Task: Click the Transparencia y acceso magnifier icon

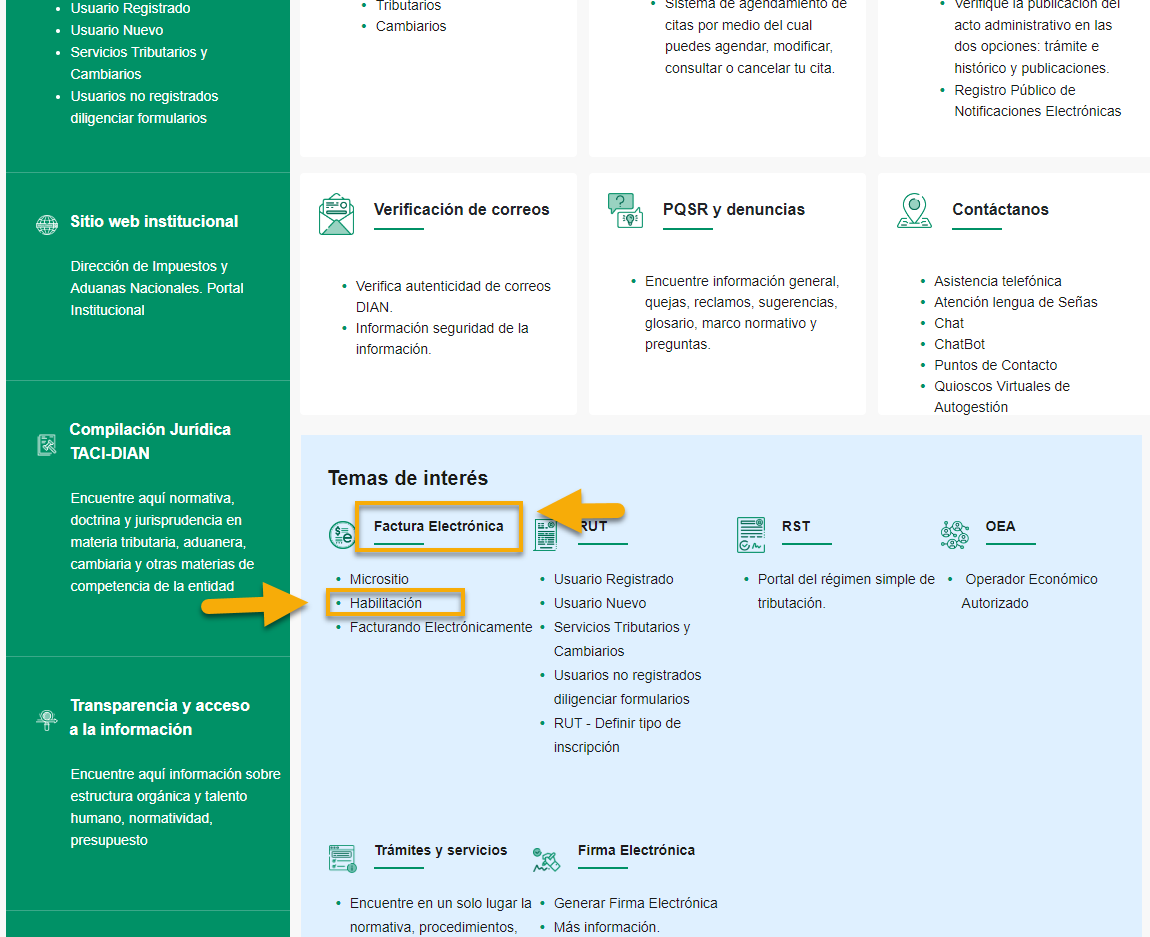Action: tap(47, 720)
